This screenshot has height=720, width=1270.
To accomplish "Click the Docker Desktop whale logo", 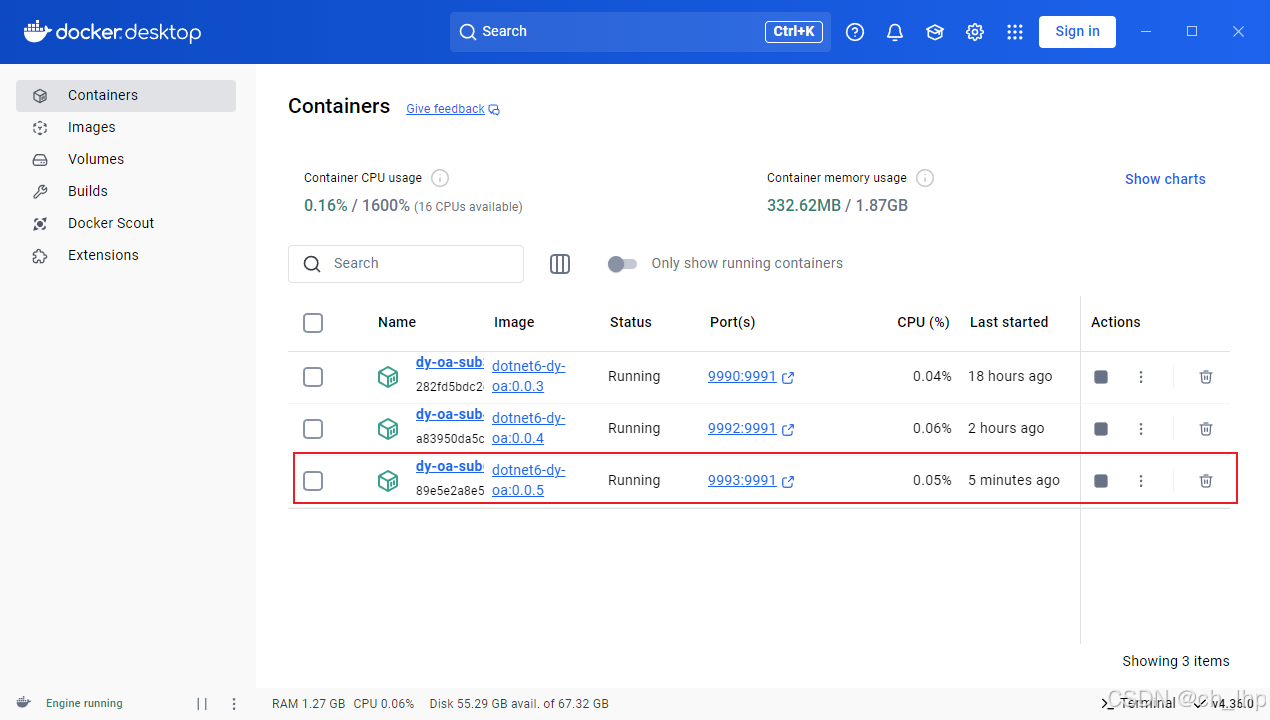I will [x=36, y=31].
